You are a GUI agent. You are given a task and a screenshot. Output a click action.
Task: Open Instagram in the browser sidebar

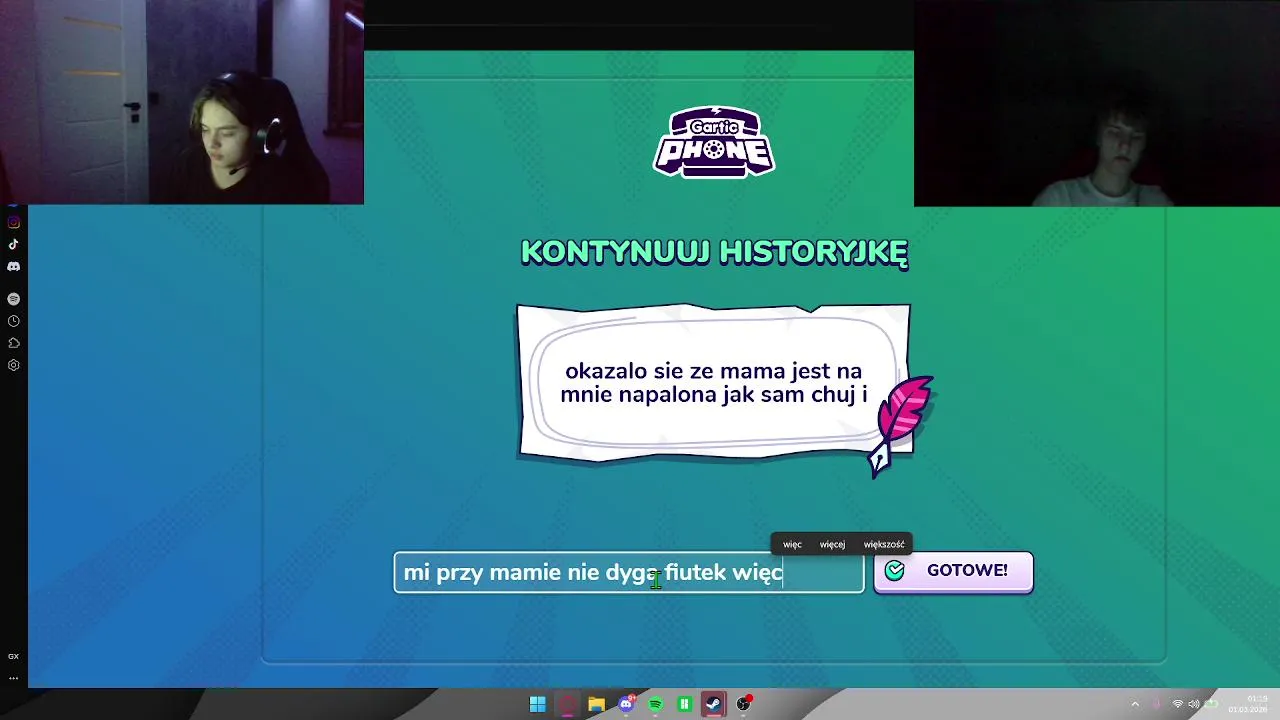[13, 222]
